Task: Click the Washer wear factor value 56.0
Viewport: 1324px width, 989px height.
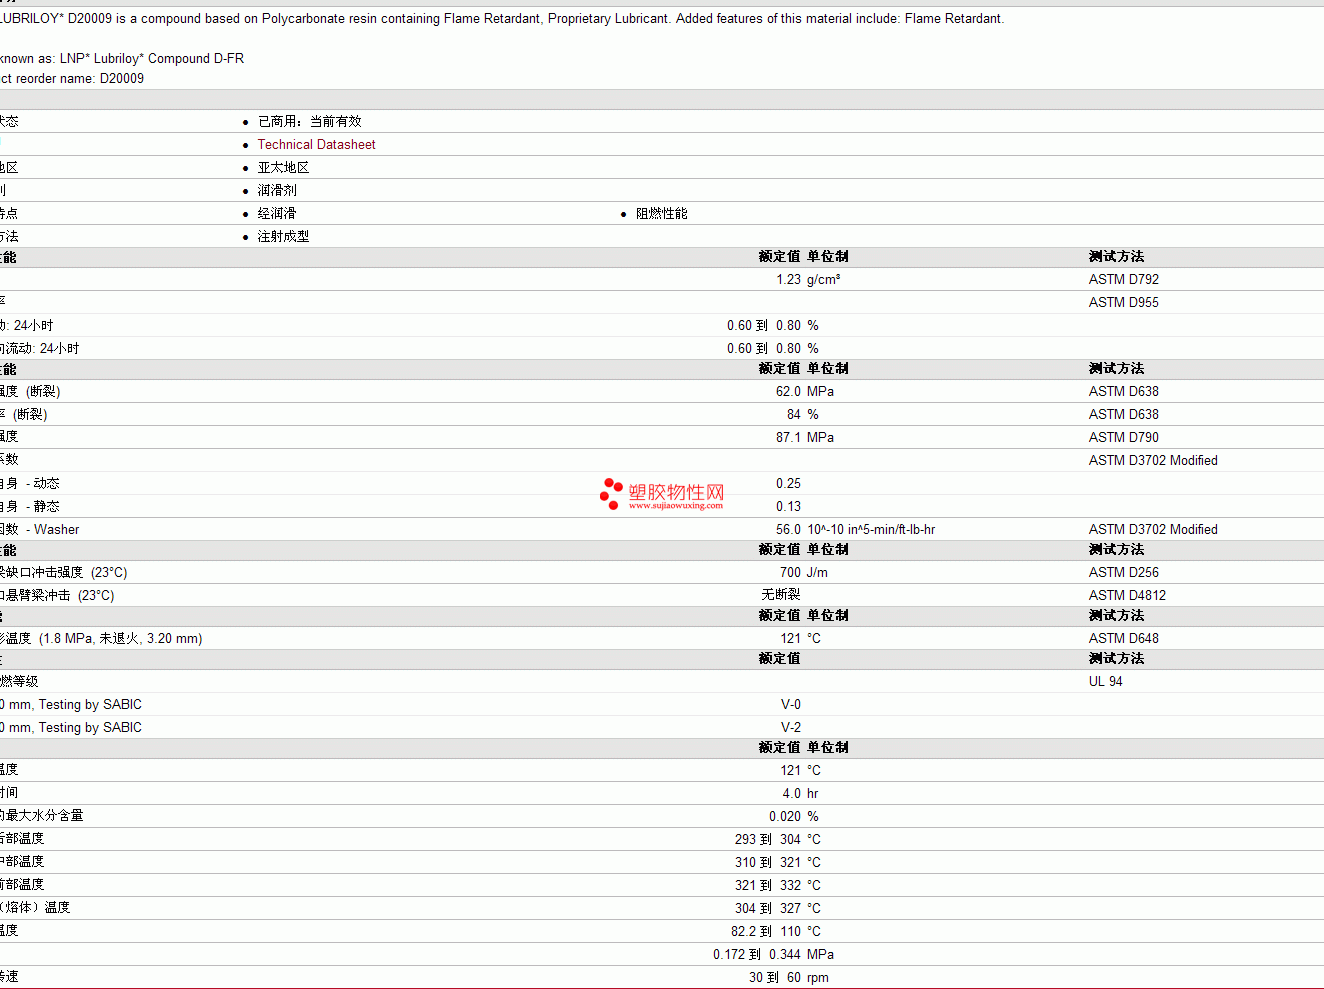Action: tap(788, 529)
